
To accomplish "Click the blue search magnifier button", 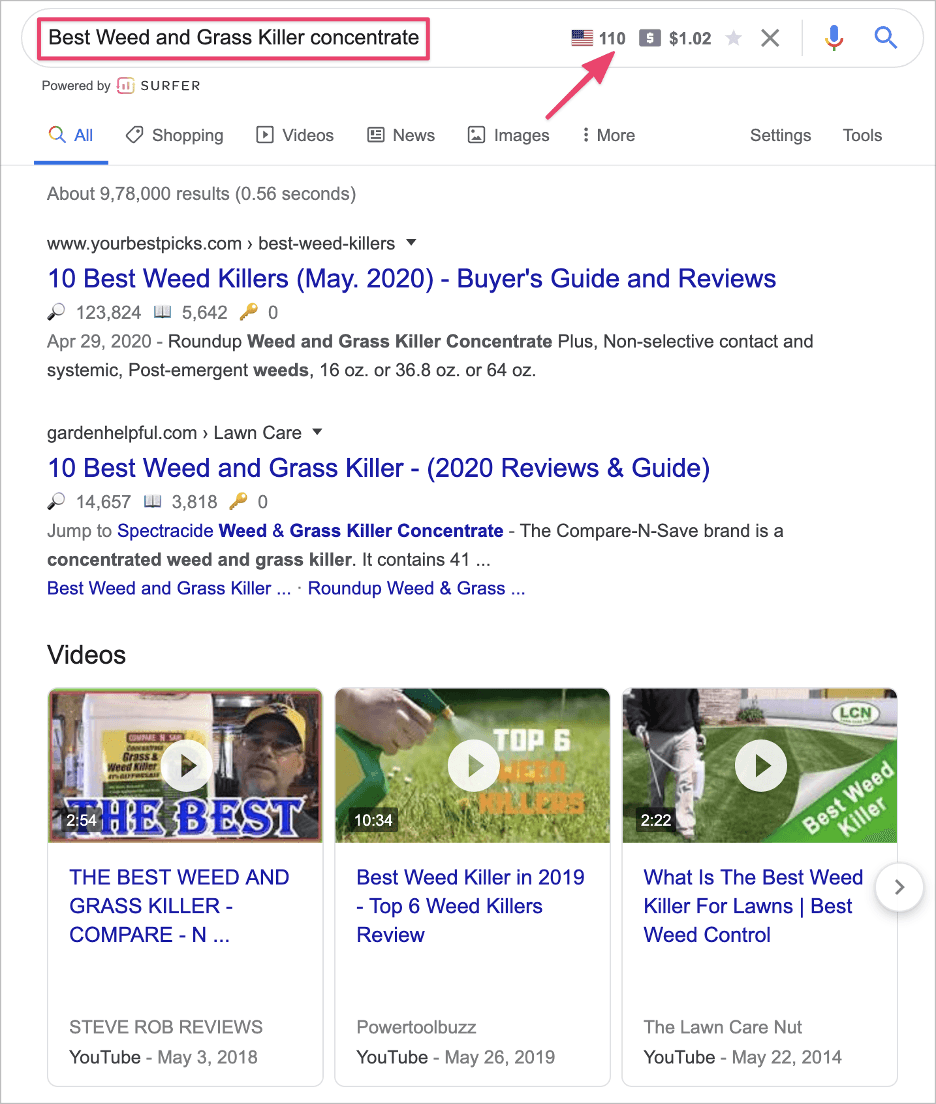I will click(x=885, y=37).
